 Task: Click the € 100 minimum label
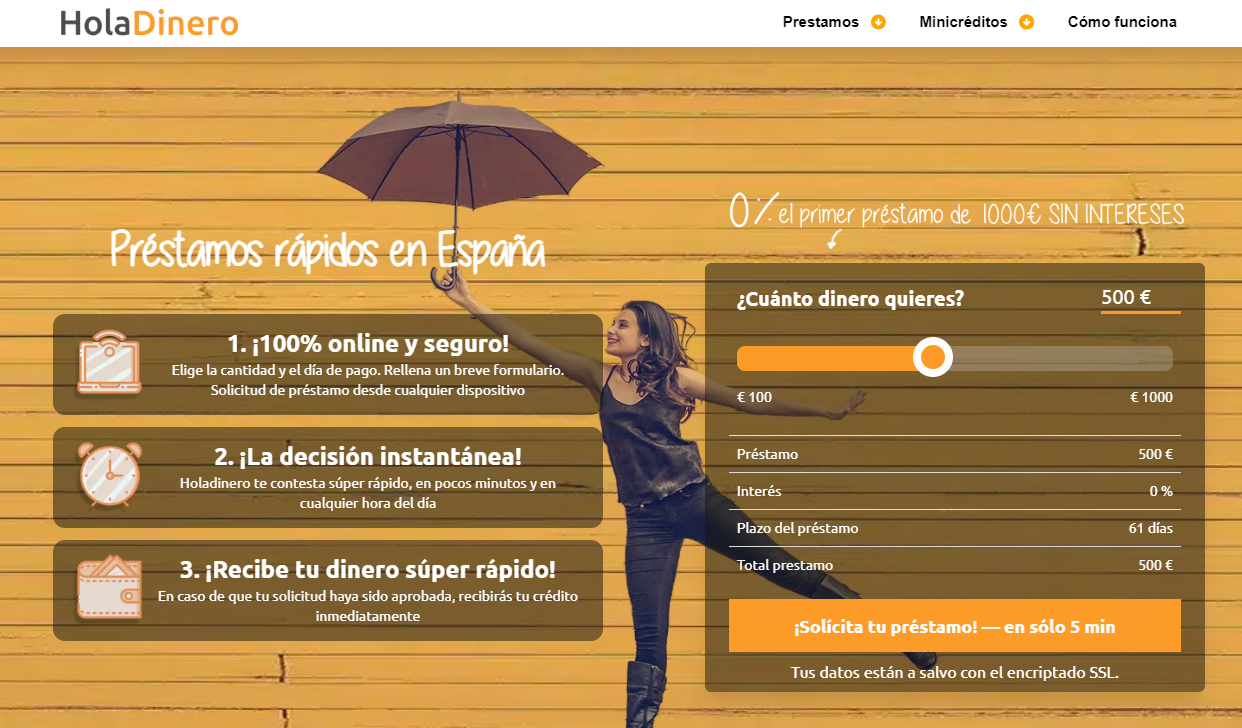point(754,397)
